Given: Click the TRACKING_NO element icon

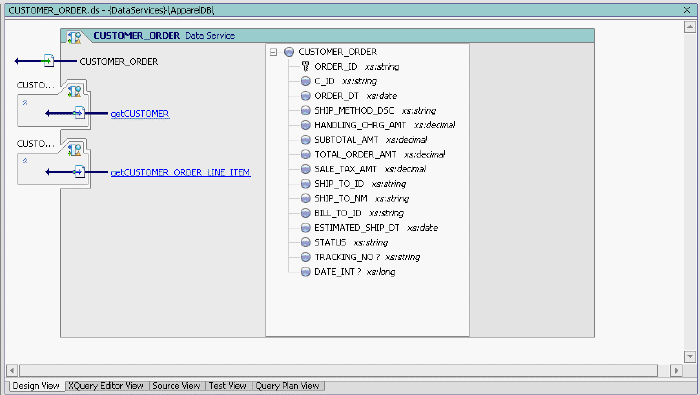Looking at the screenshot, I should [305, 257].
